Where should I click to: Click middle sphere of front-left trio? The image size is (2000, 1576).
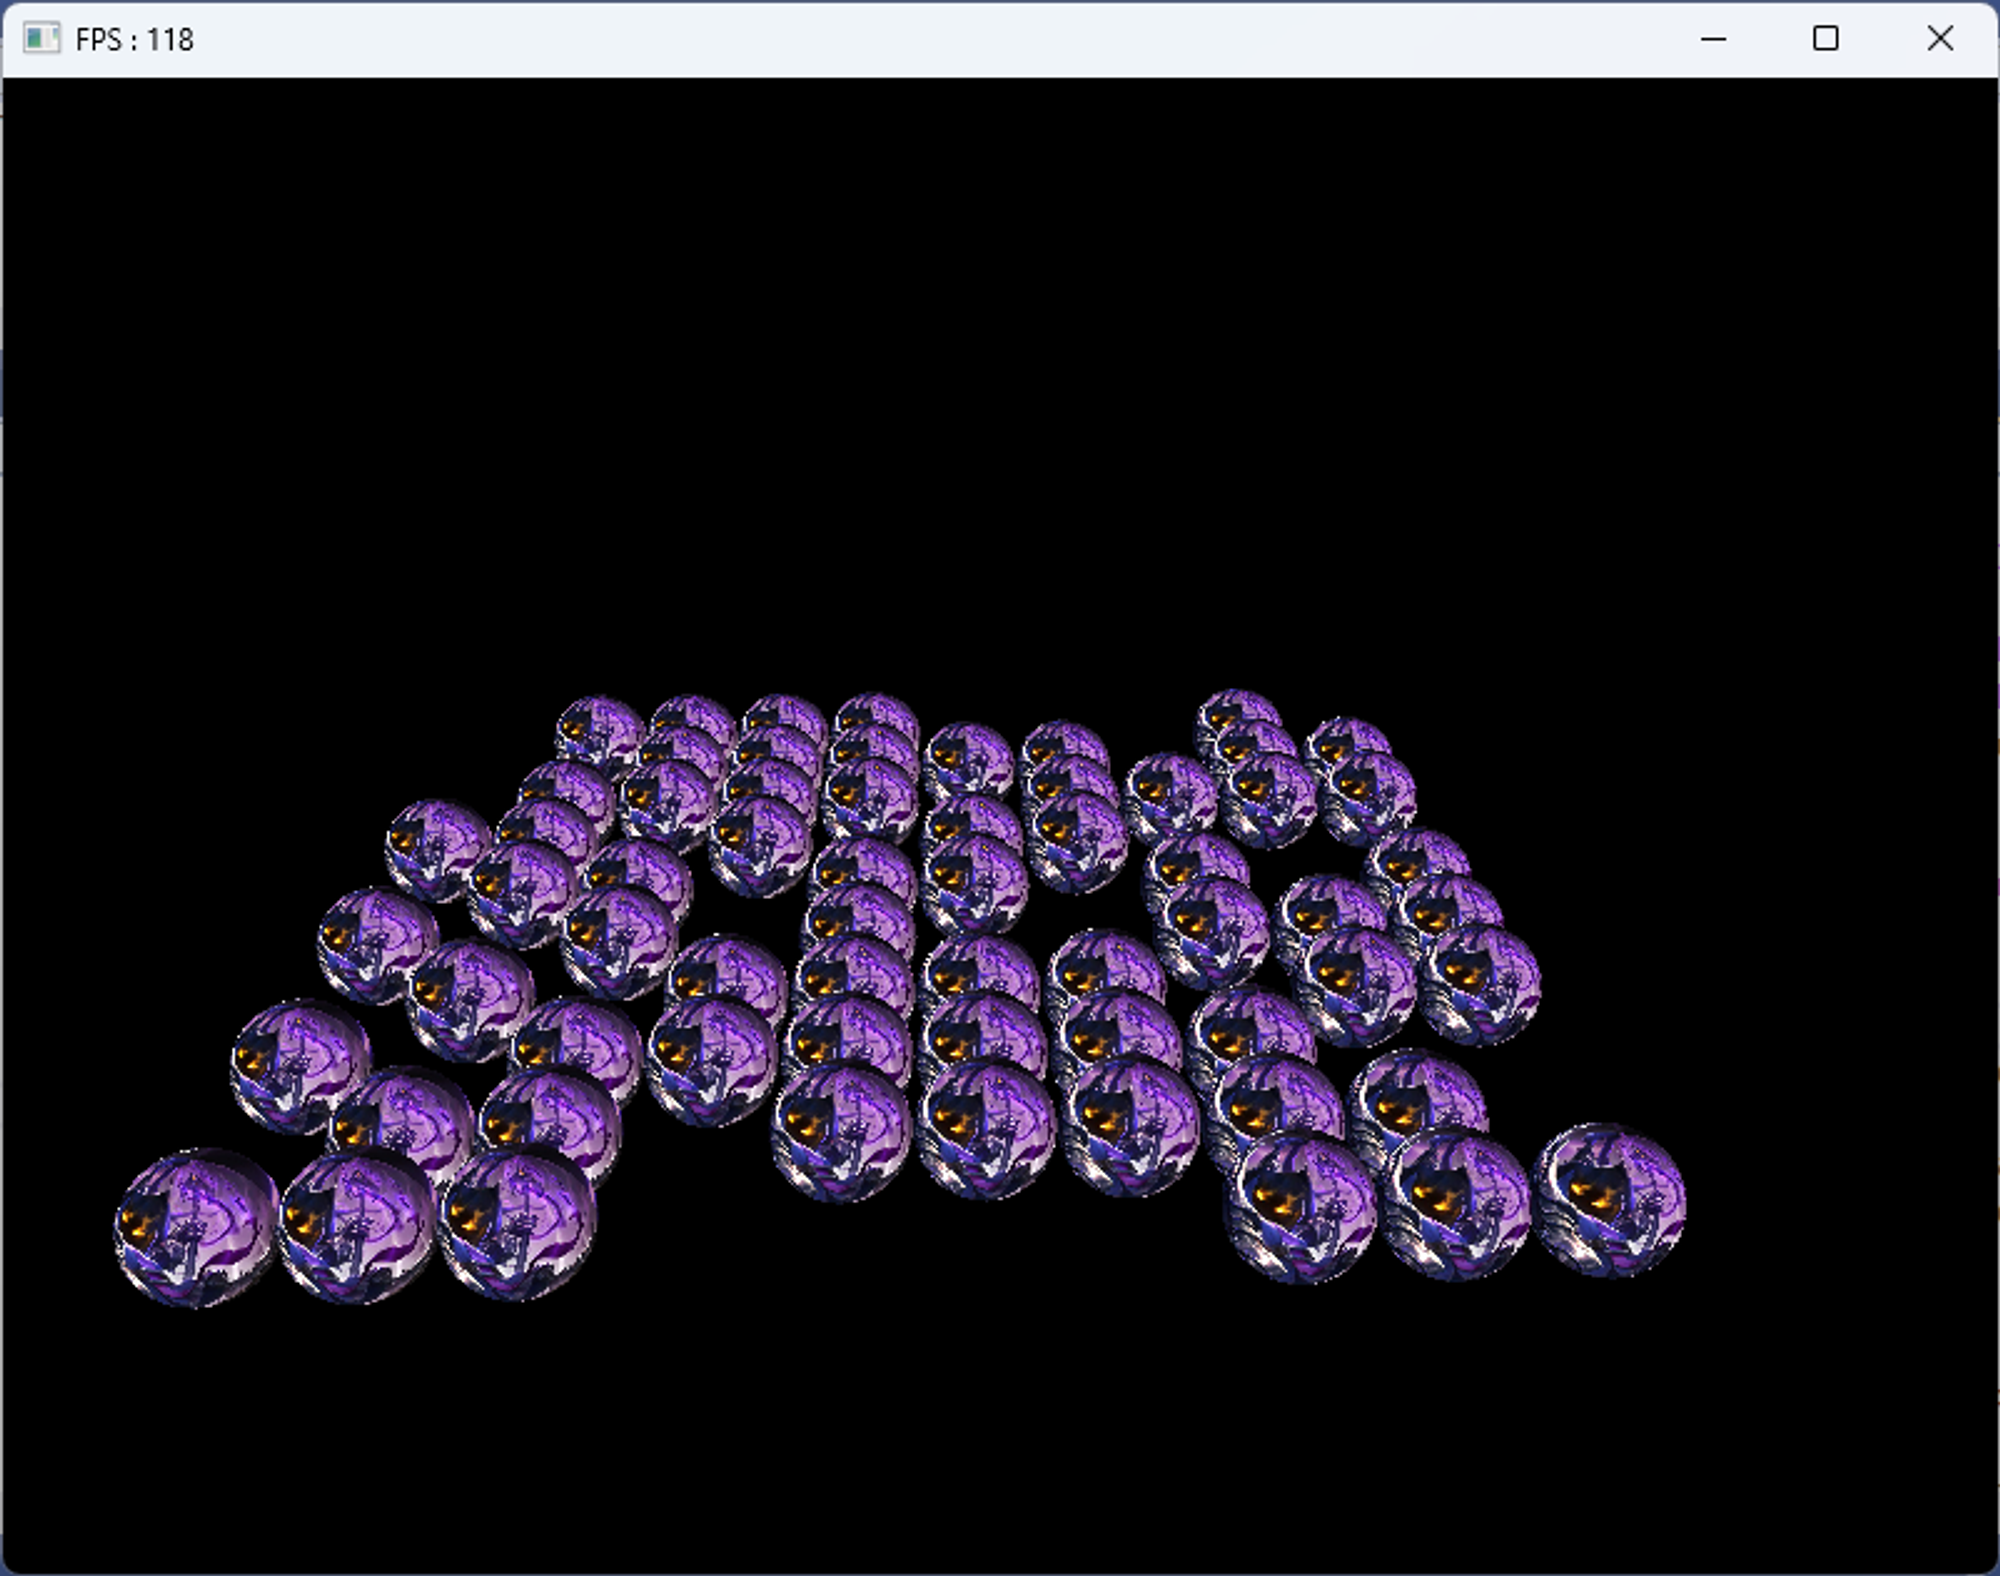(356, 1228)
